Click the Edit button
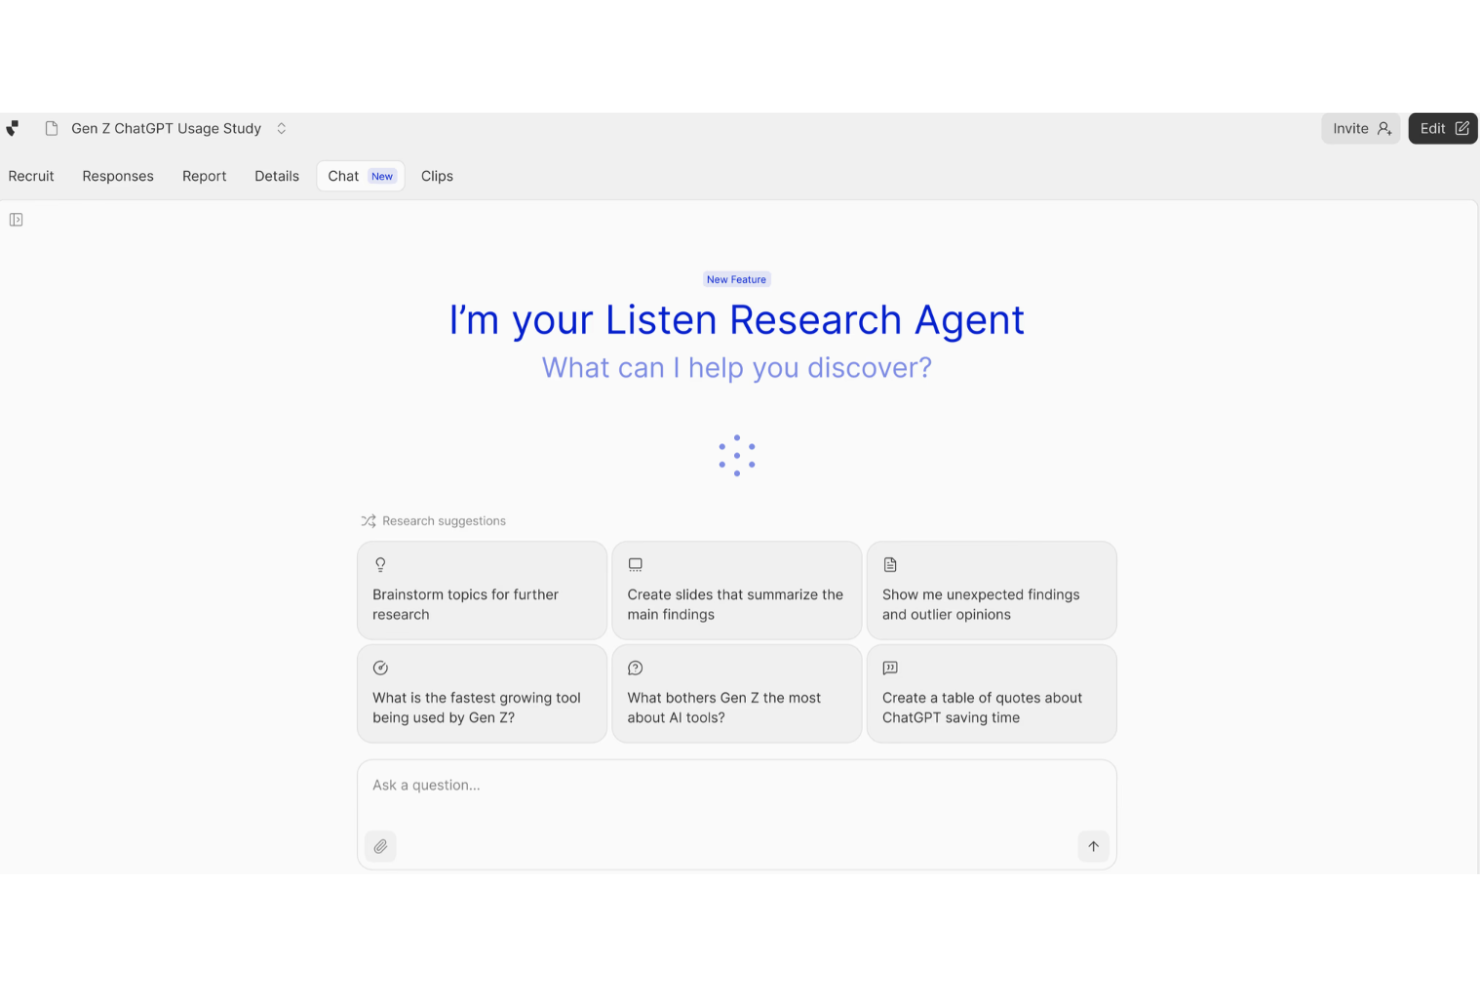The width and height of the screenshot is (1480, 987). [1443, 128]
